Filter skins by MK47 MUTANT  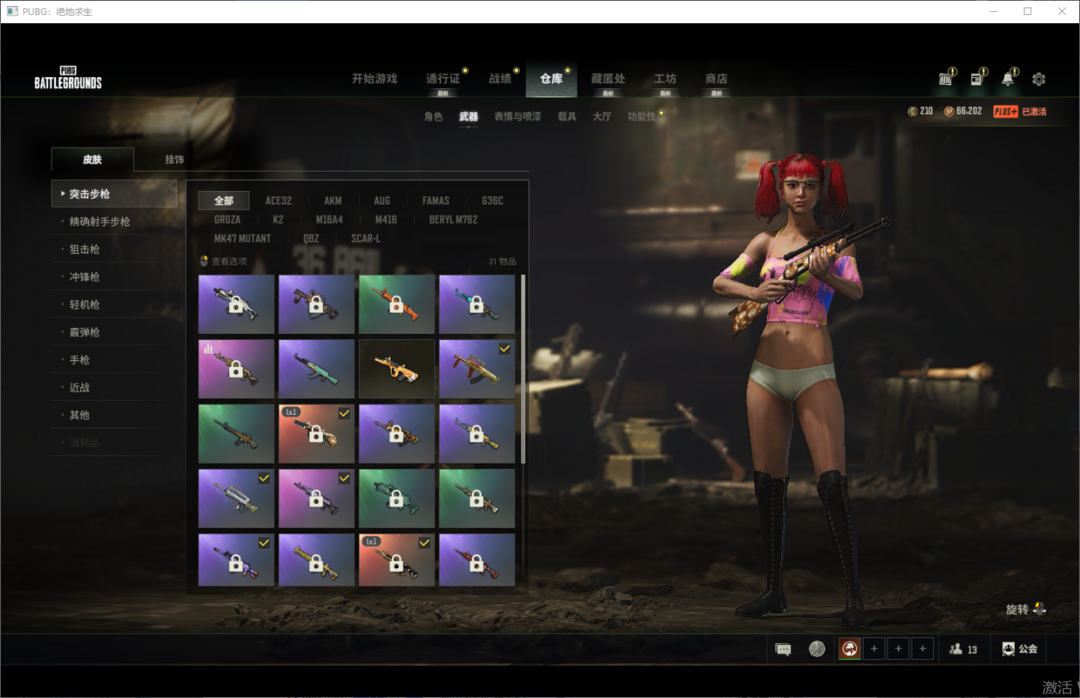tap(242, 238)
